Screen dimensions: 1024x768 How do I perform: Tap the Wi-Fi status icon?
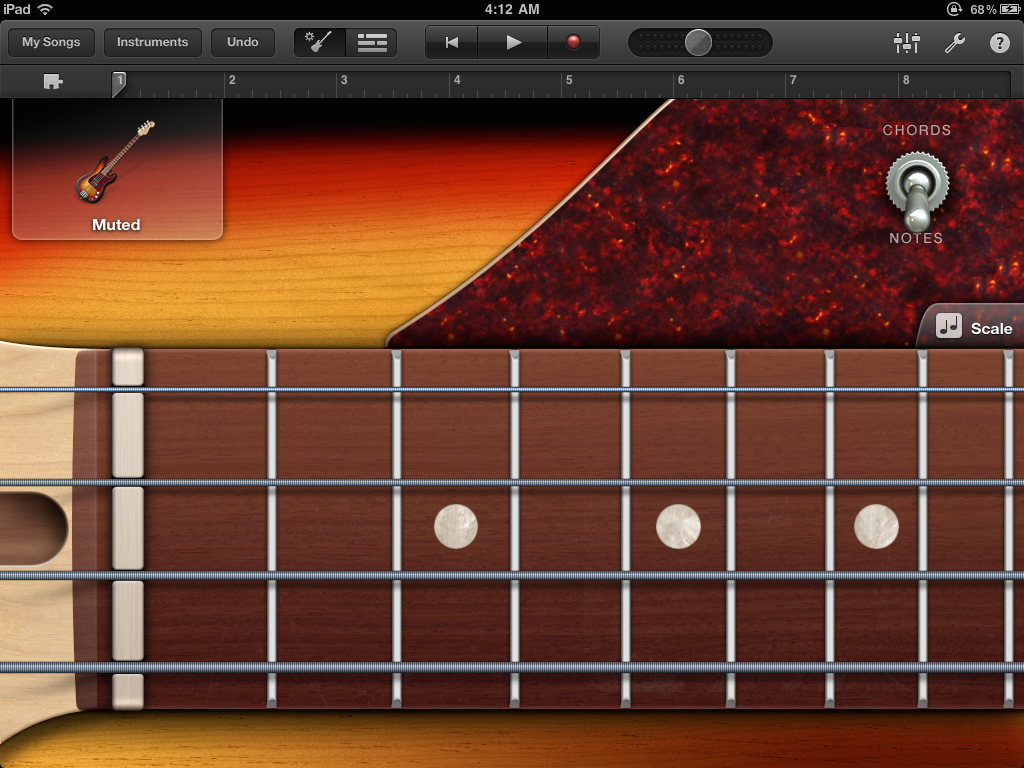[x=45, y=9]
